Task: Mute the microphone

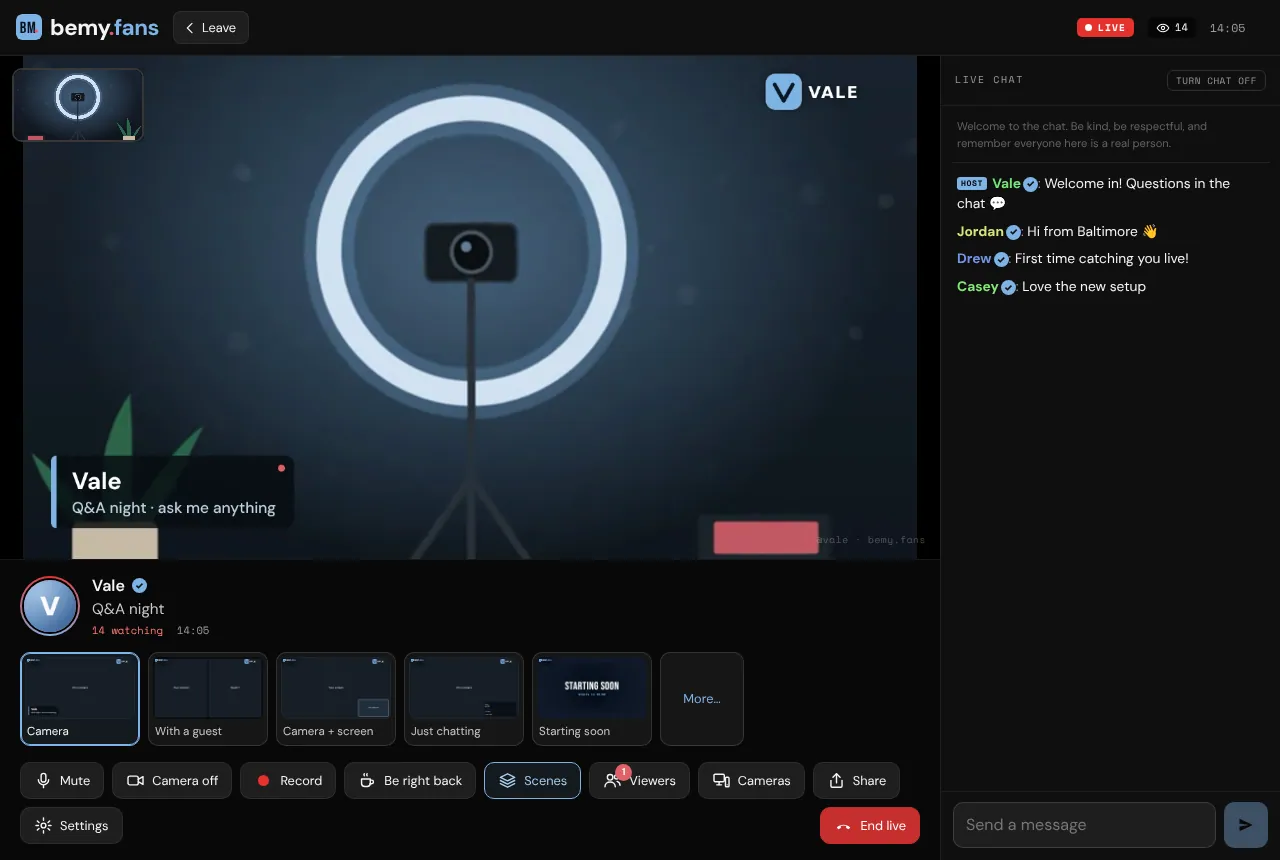Action: tap(62, 780)
